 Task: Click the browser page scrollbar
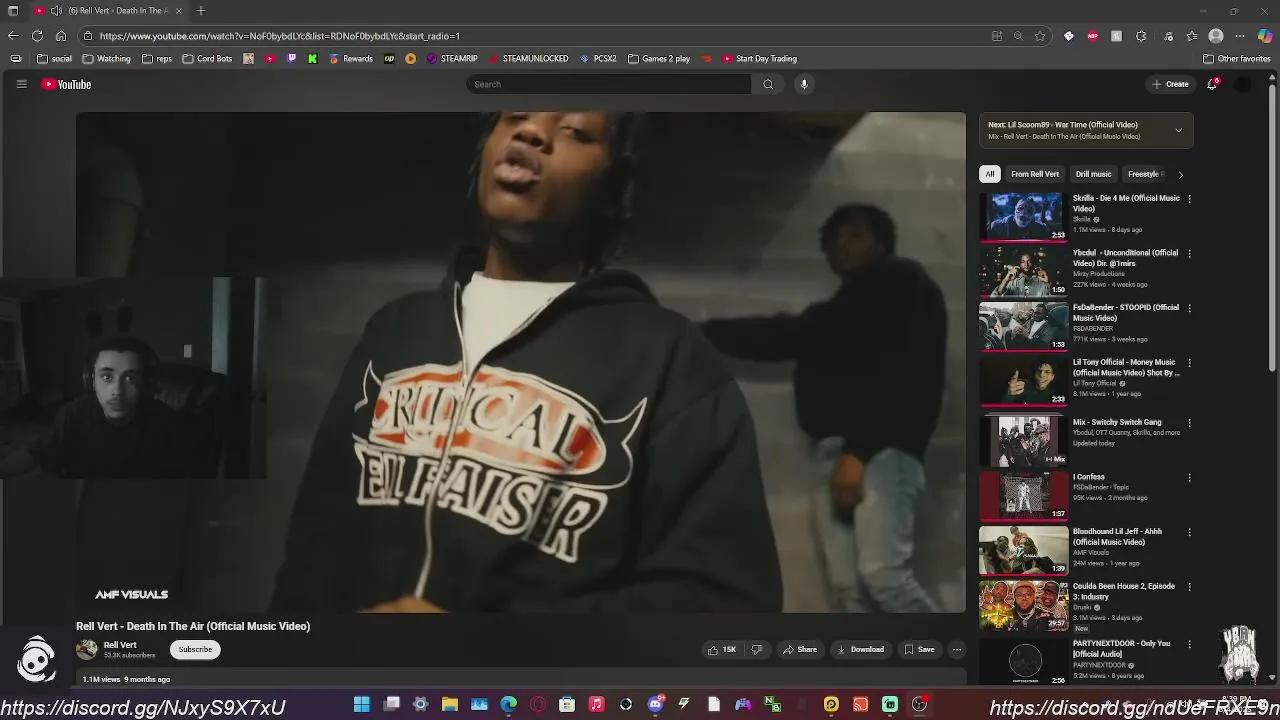pyautogui.click(x=1273, y=230)
